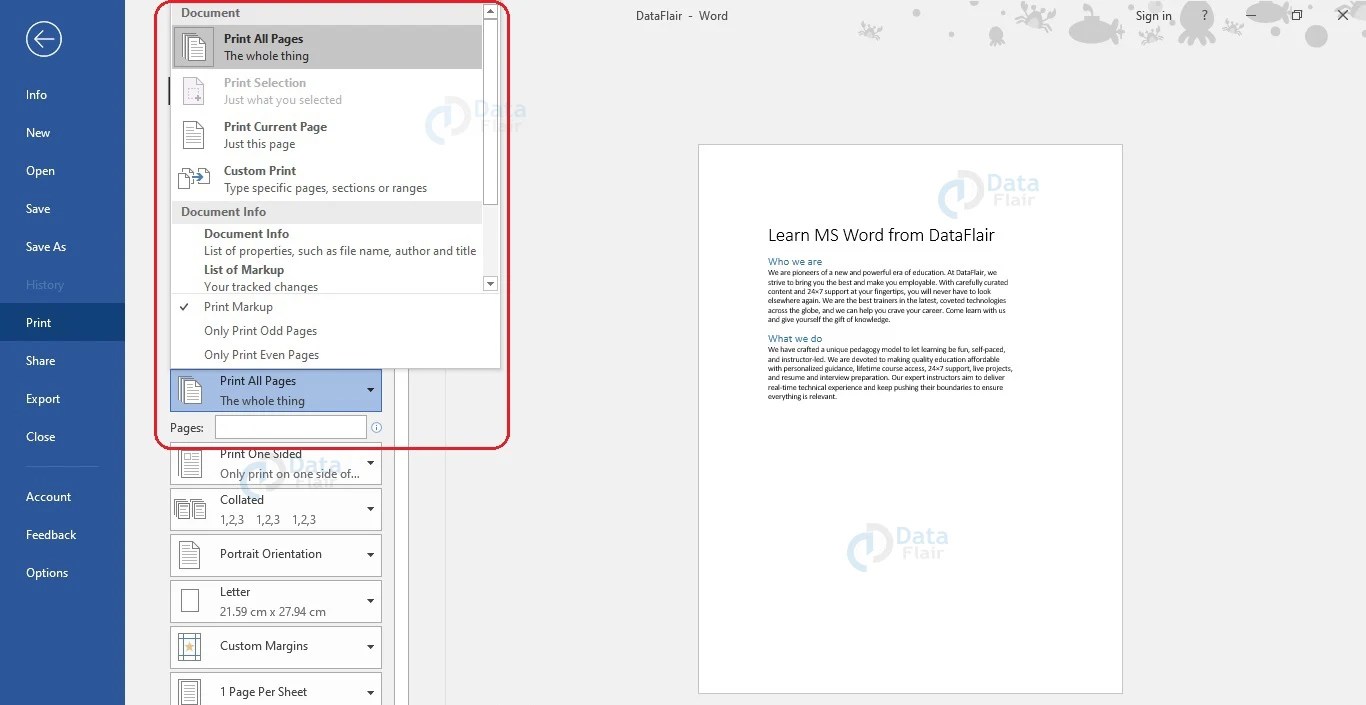Select the Print All Pages icon
The width and height of the screenshot is (1366, 705).
194,46
